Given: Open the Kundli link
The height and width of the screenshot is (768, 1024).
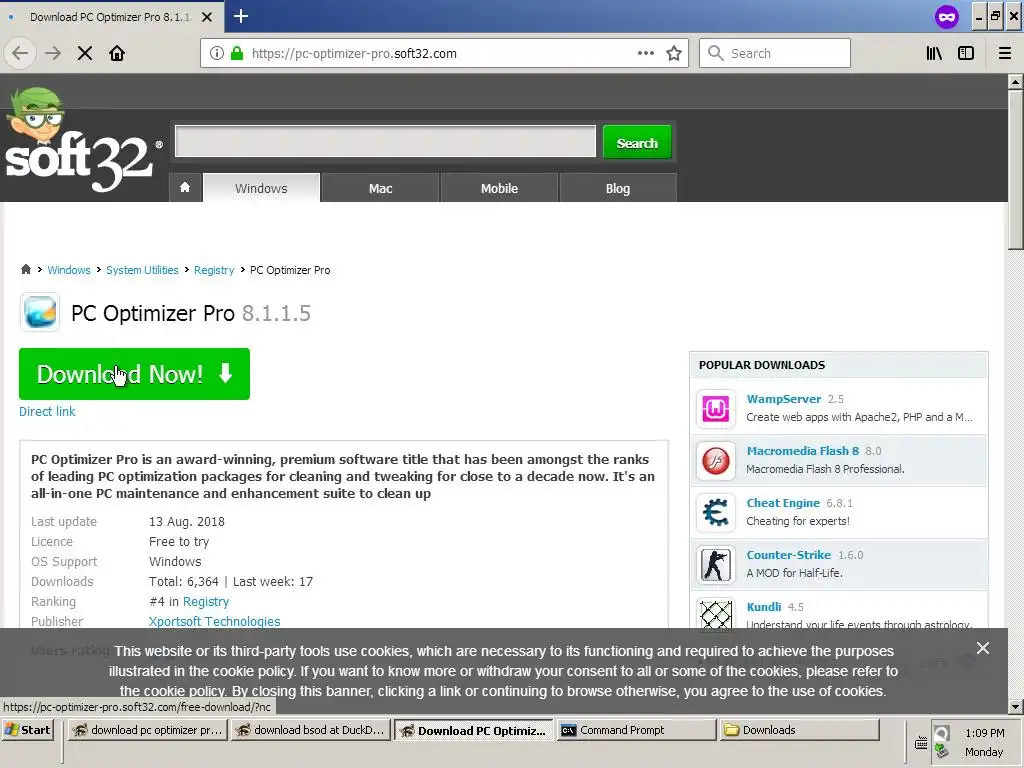Looking at the screenshot, I should point(763,607).
